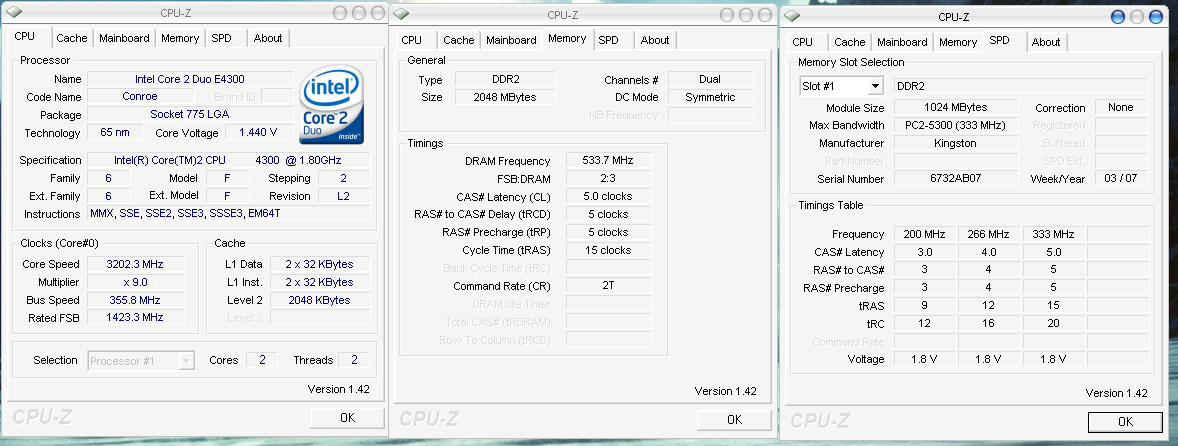Image resolution: width=1178 pixels, height=446 pixels.
Task: Click the 03 / 07 week/year value
Action: click(1121, 179)
